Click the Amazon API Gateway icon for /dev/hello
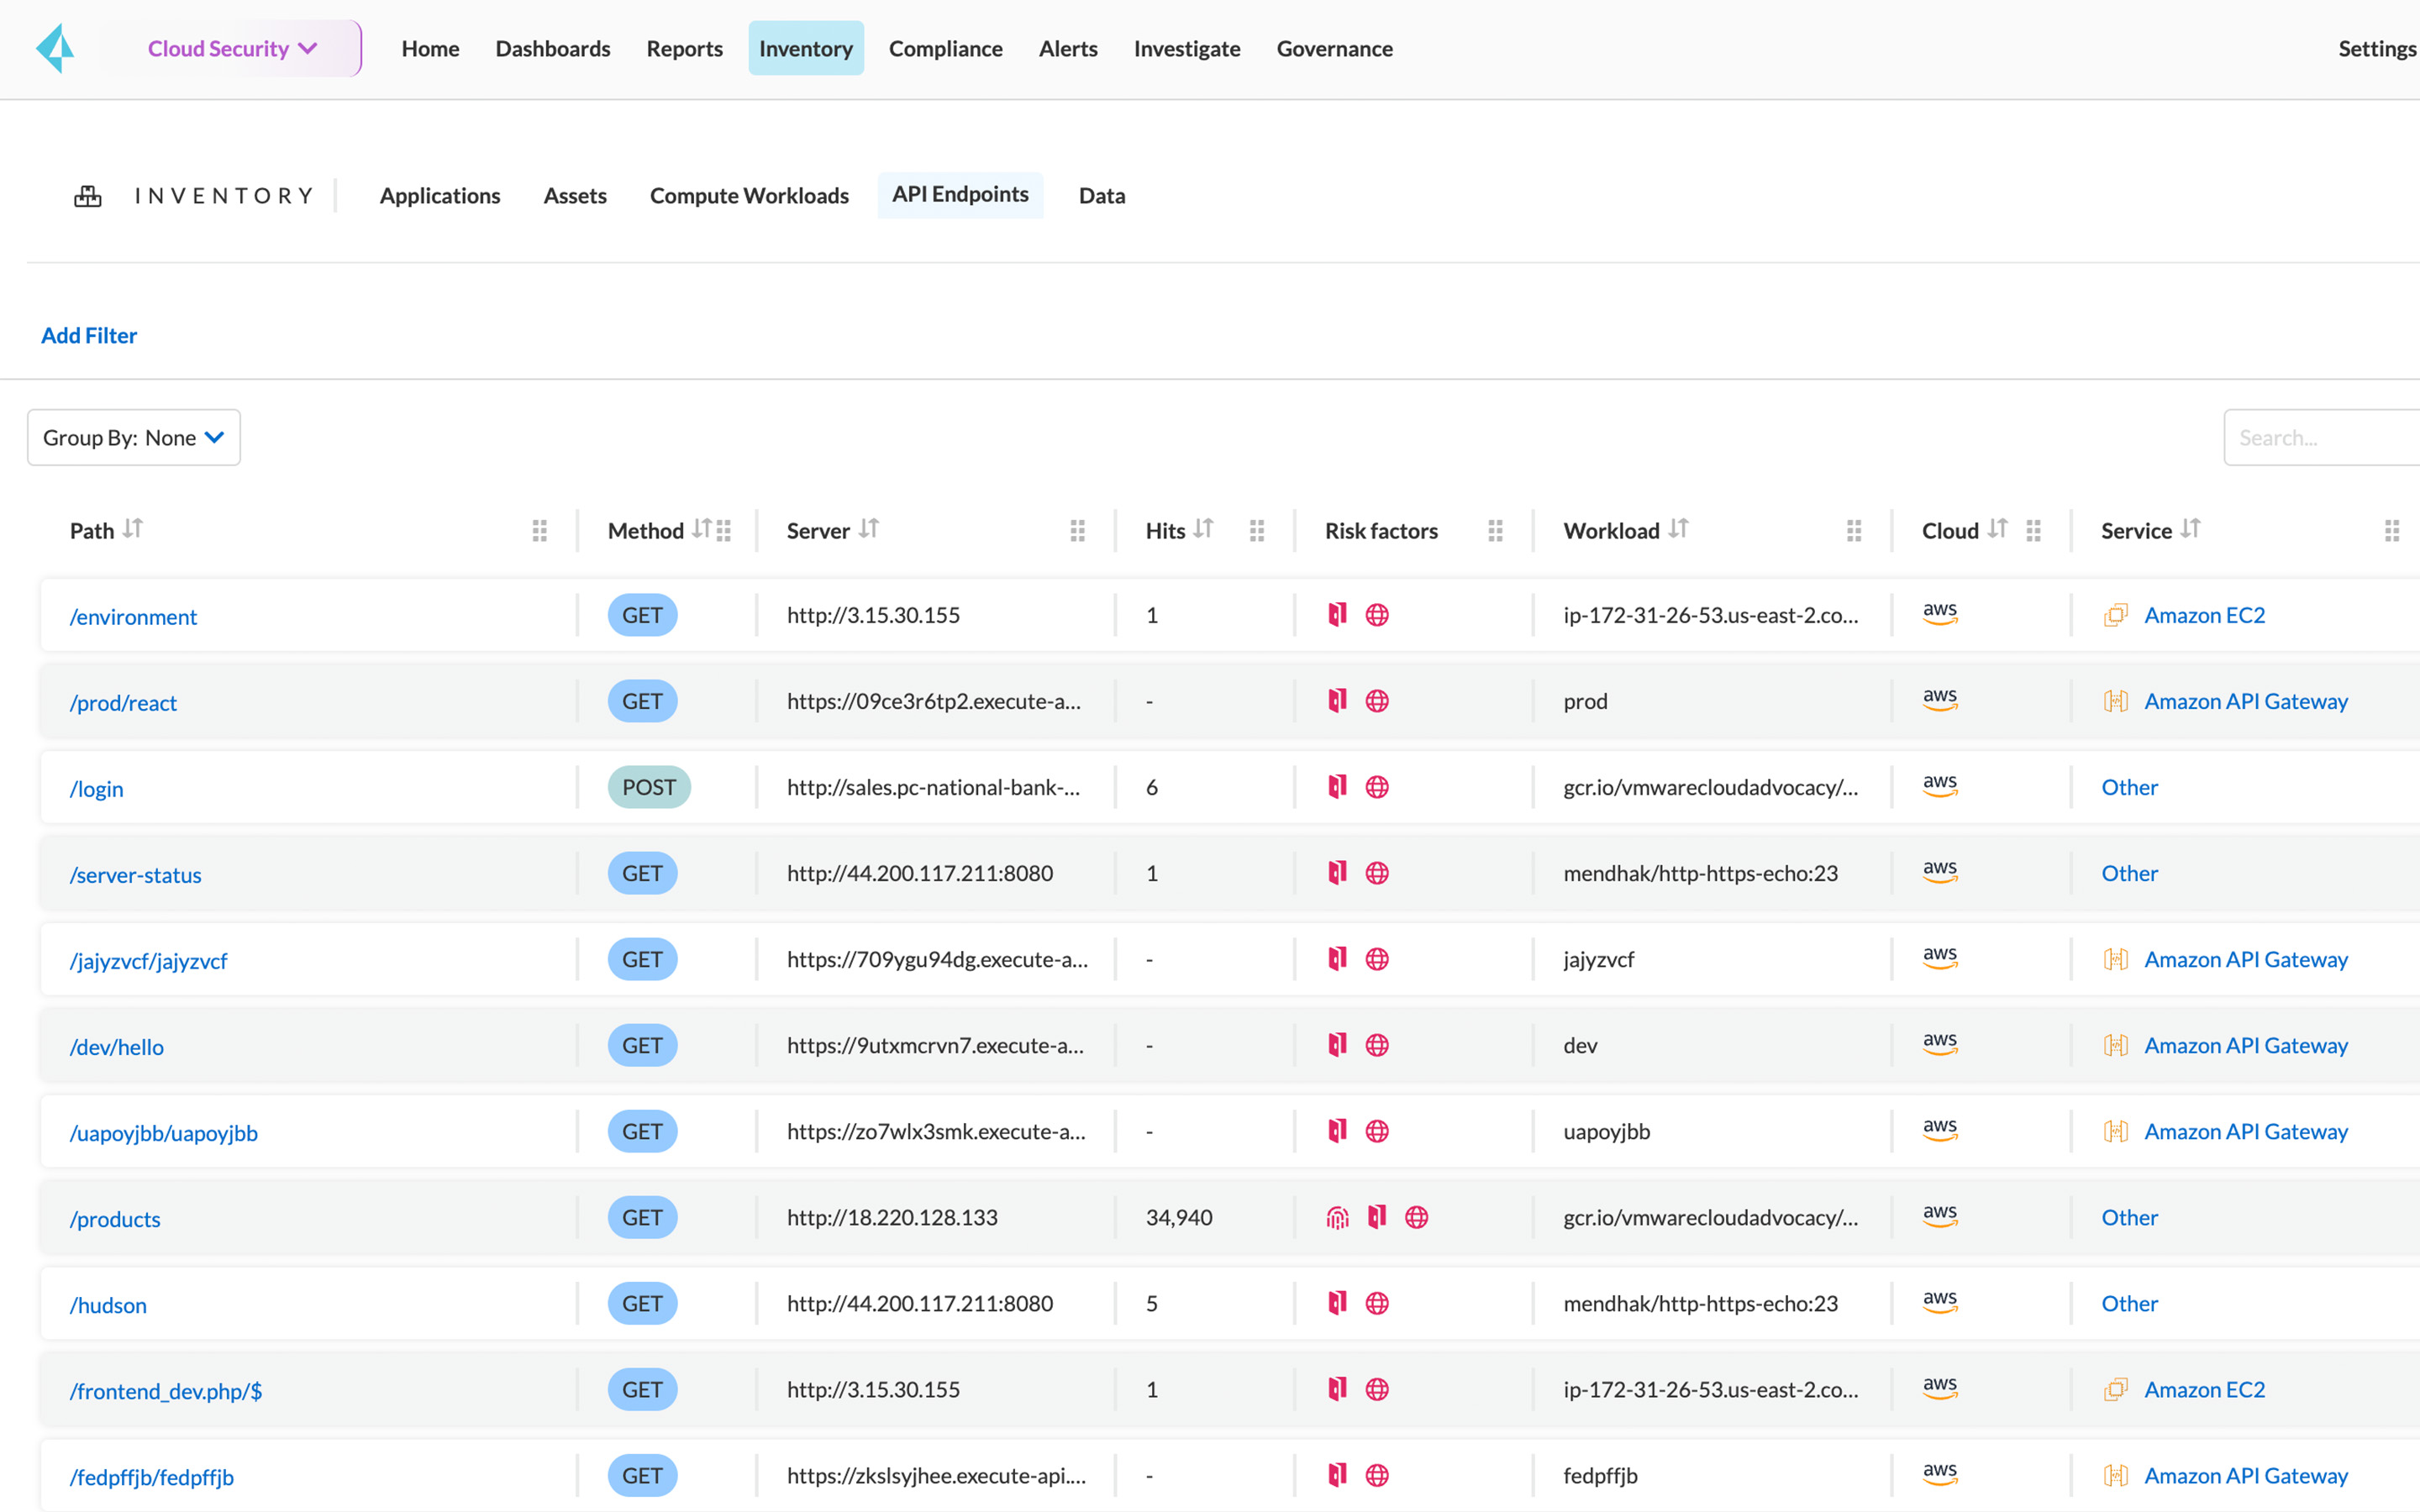The image size is (2420, 1512). click(2116, 1045)
